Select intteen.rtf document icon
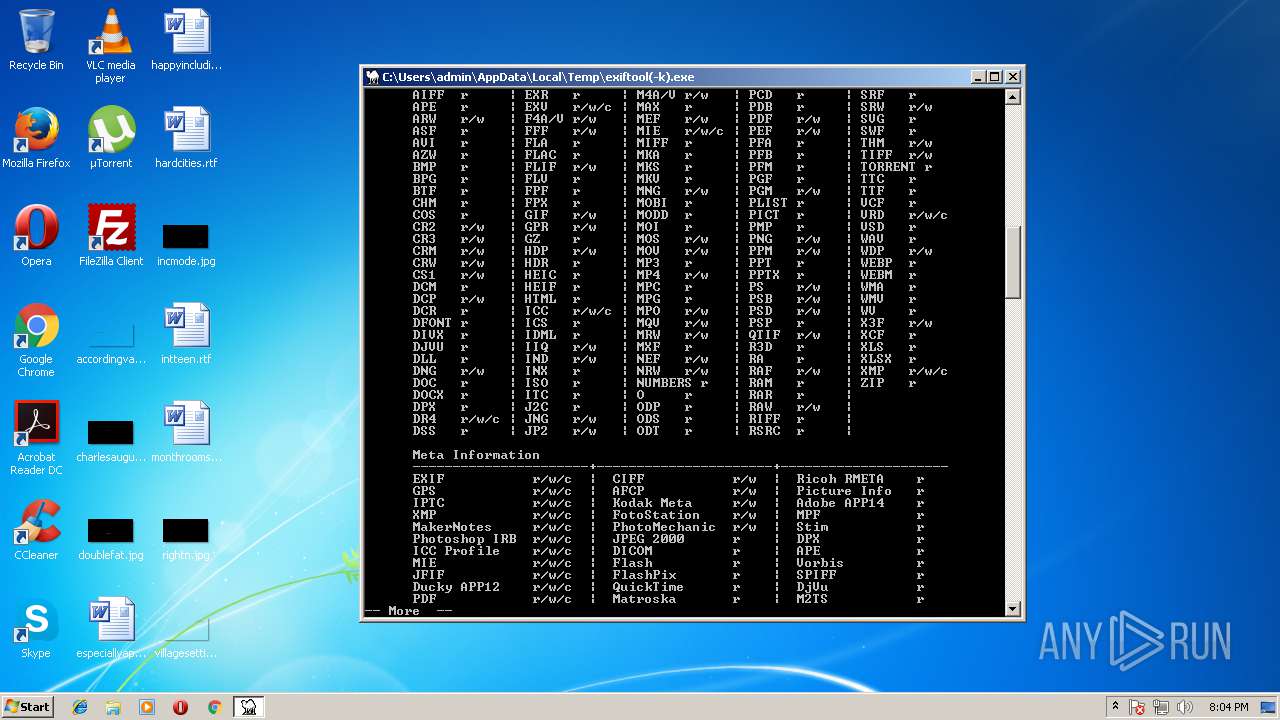Screen dimensions: 1280x720 tap(186, 334)
